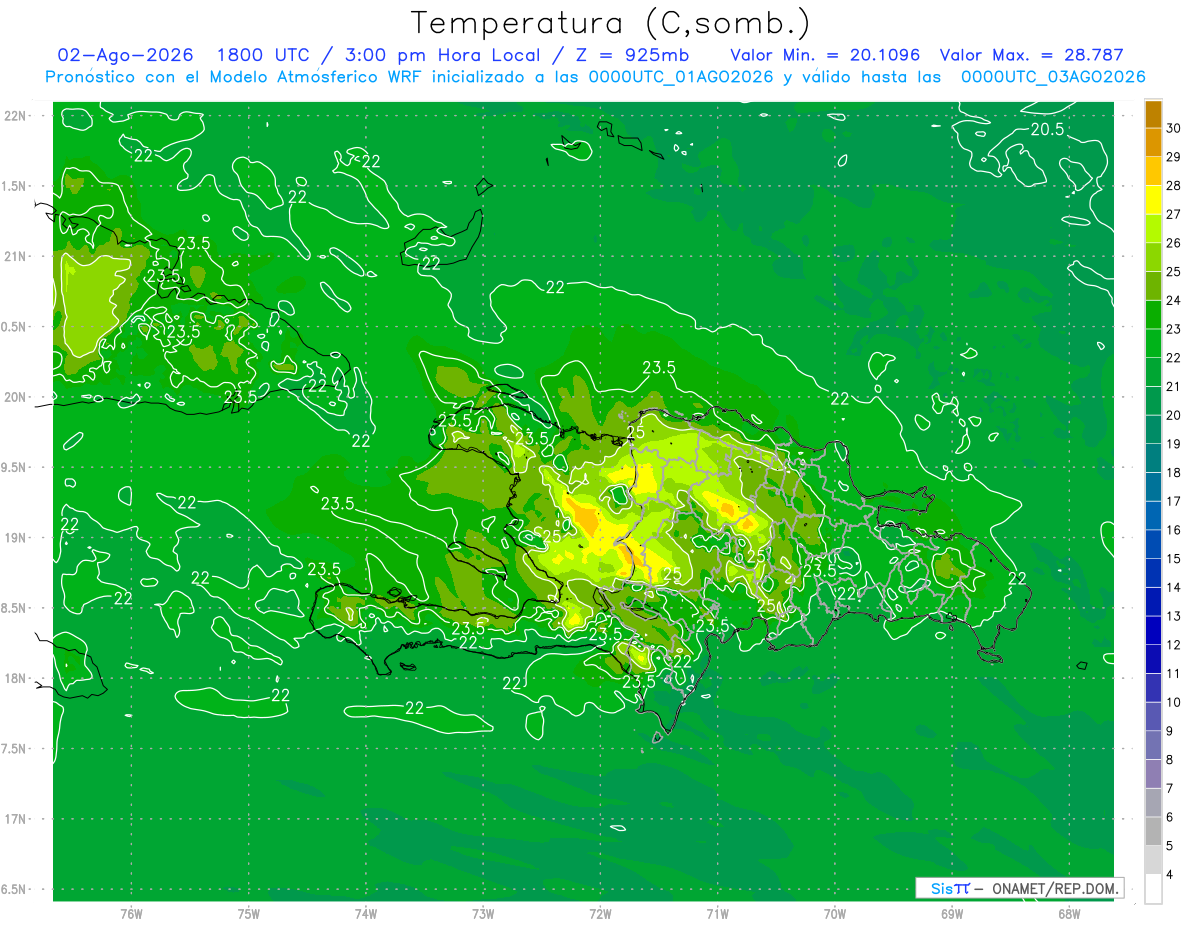Click the "Valor Max. = 28.787" readout
The image size is (1200, 927).
pos(1032,55)
